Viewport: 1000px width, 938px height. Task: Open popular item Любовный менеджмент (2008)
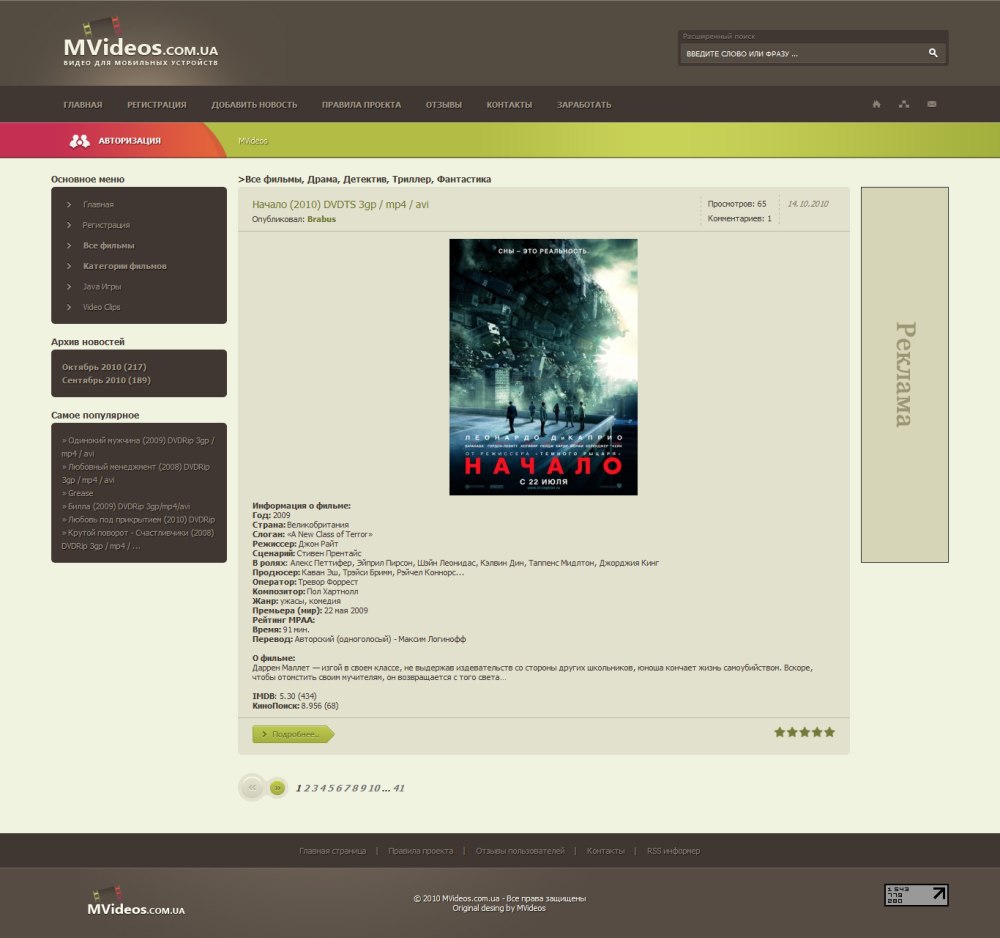click(x=136, y=473)
